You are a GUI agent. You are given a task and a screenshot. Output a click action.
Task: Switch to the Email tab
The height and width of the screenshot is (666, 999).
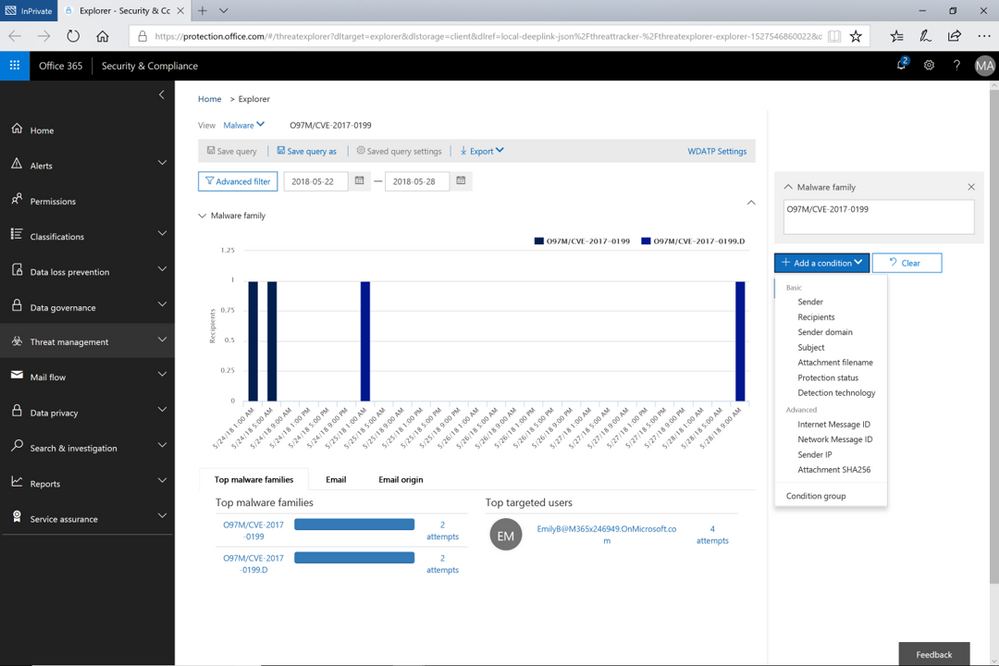coord(335,479)
